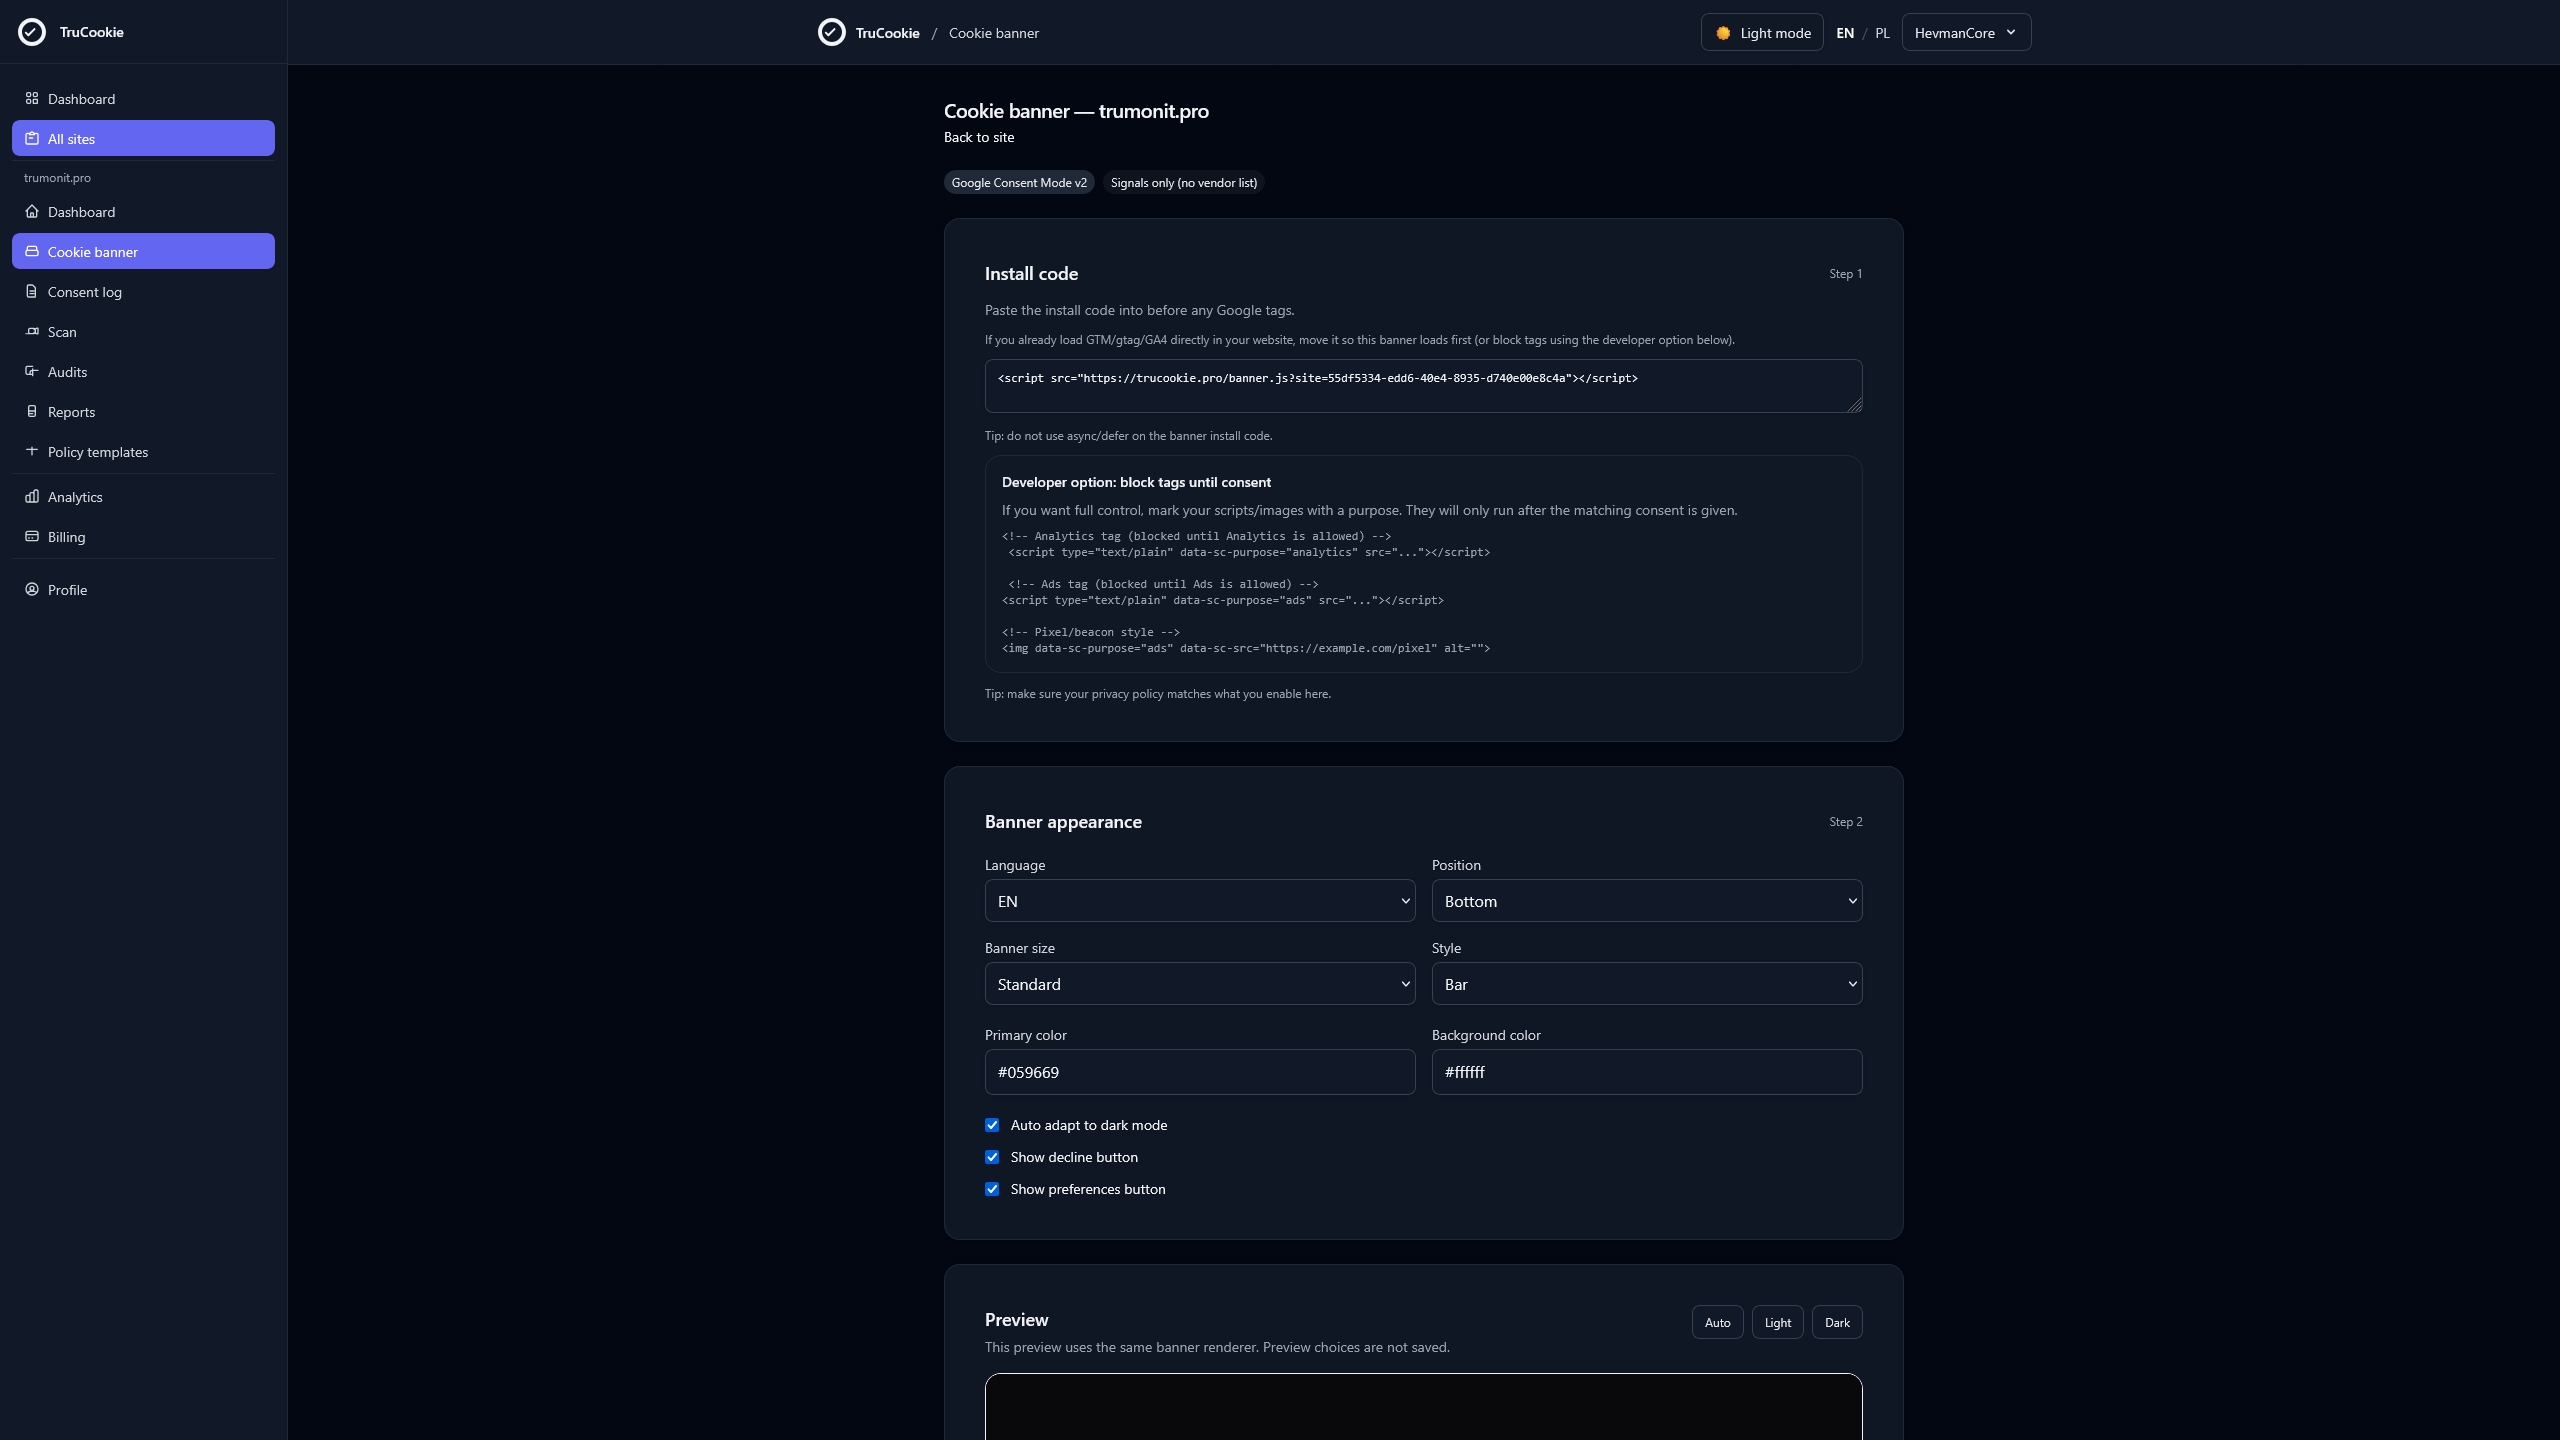Open your Profile page
The height and width of the screenshot is (1440, 2560).
68,590
